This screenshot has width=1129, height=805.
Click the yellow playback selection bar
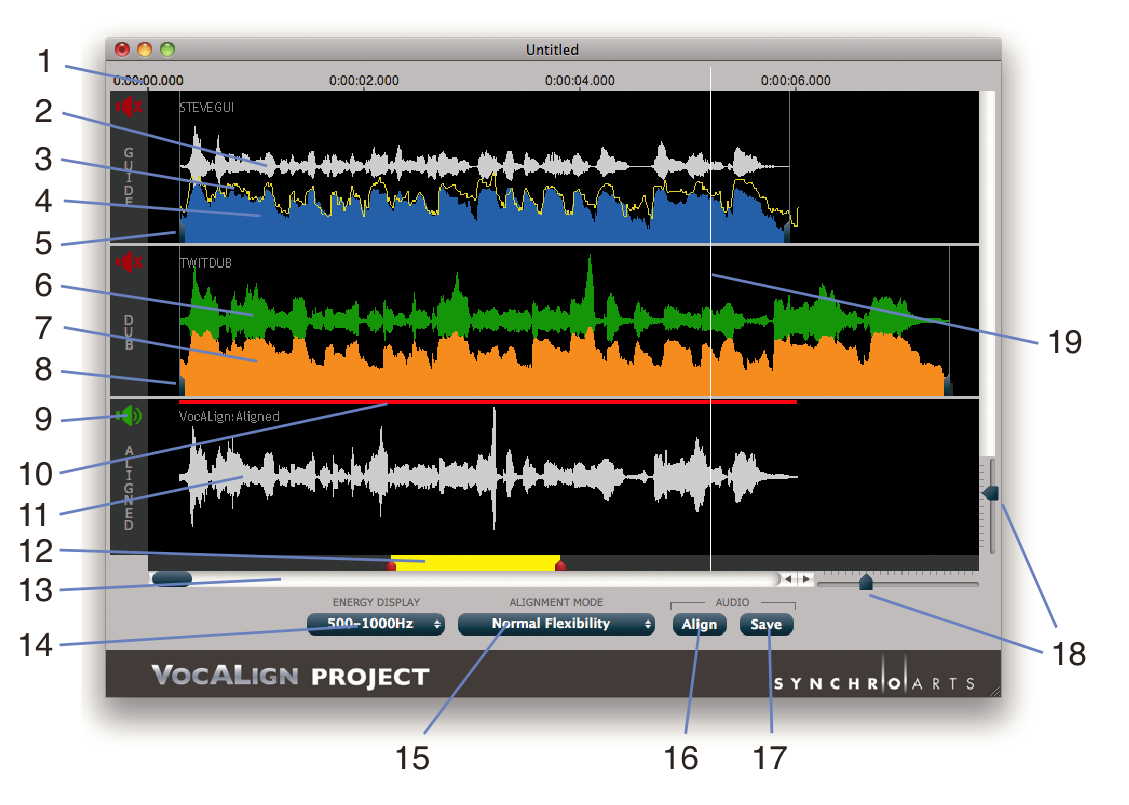[475, 562]
